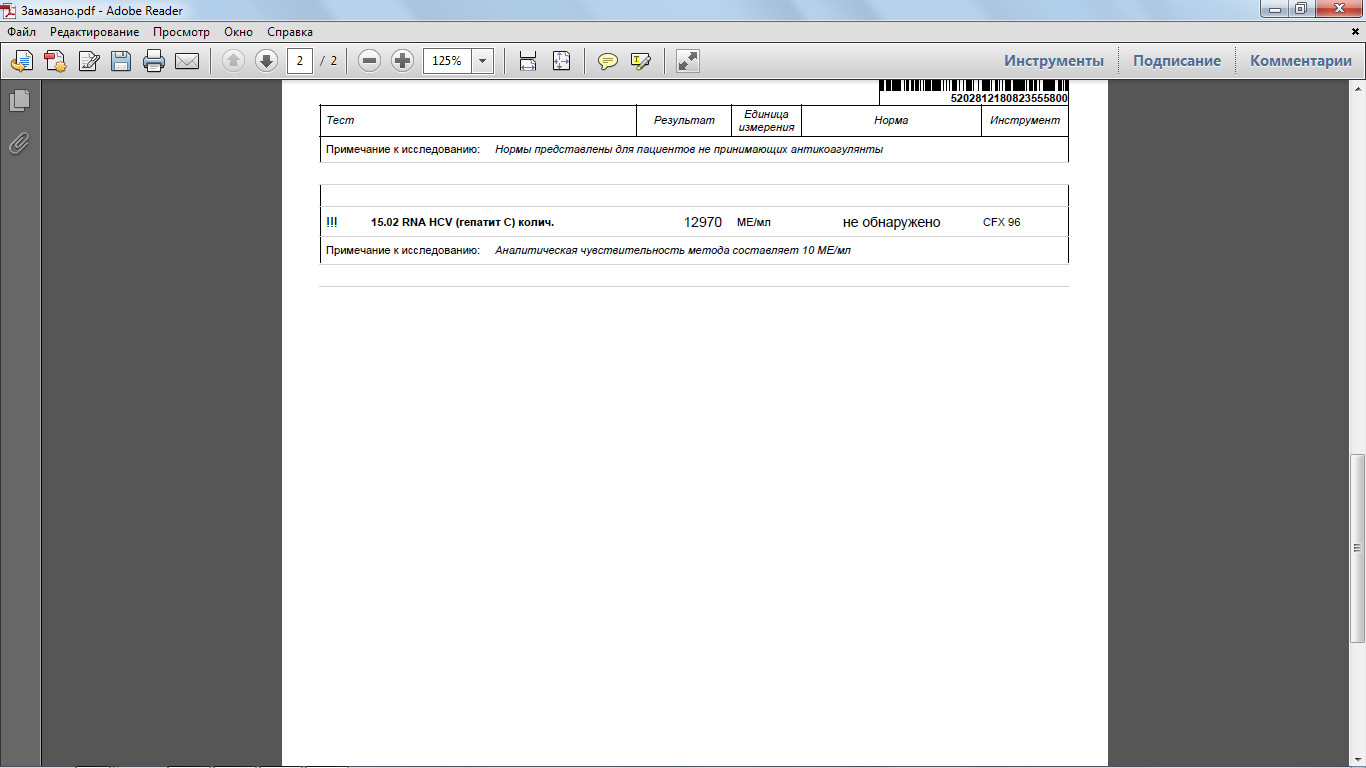Click the page number input field
The width and height of the screenshot is (1366, 768).
coord(300,61)
